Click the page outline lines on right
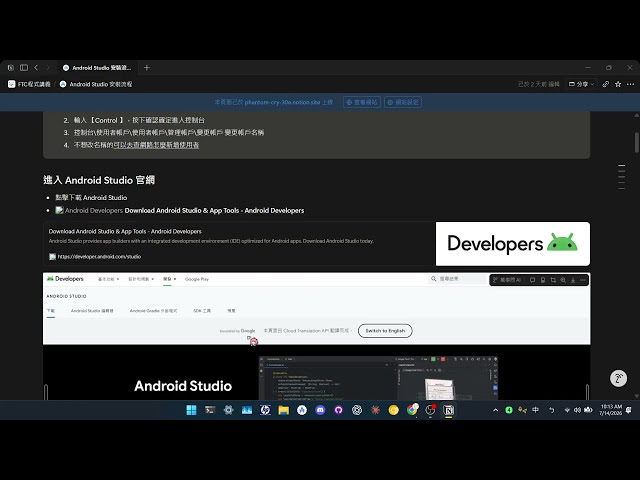This screenshot has height=480, width=640. click(x=621, y=177)
